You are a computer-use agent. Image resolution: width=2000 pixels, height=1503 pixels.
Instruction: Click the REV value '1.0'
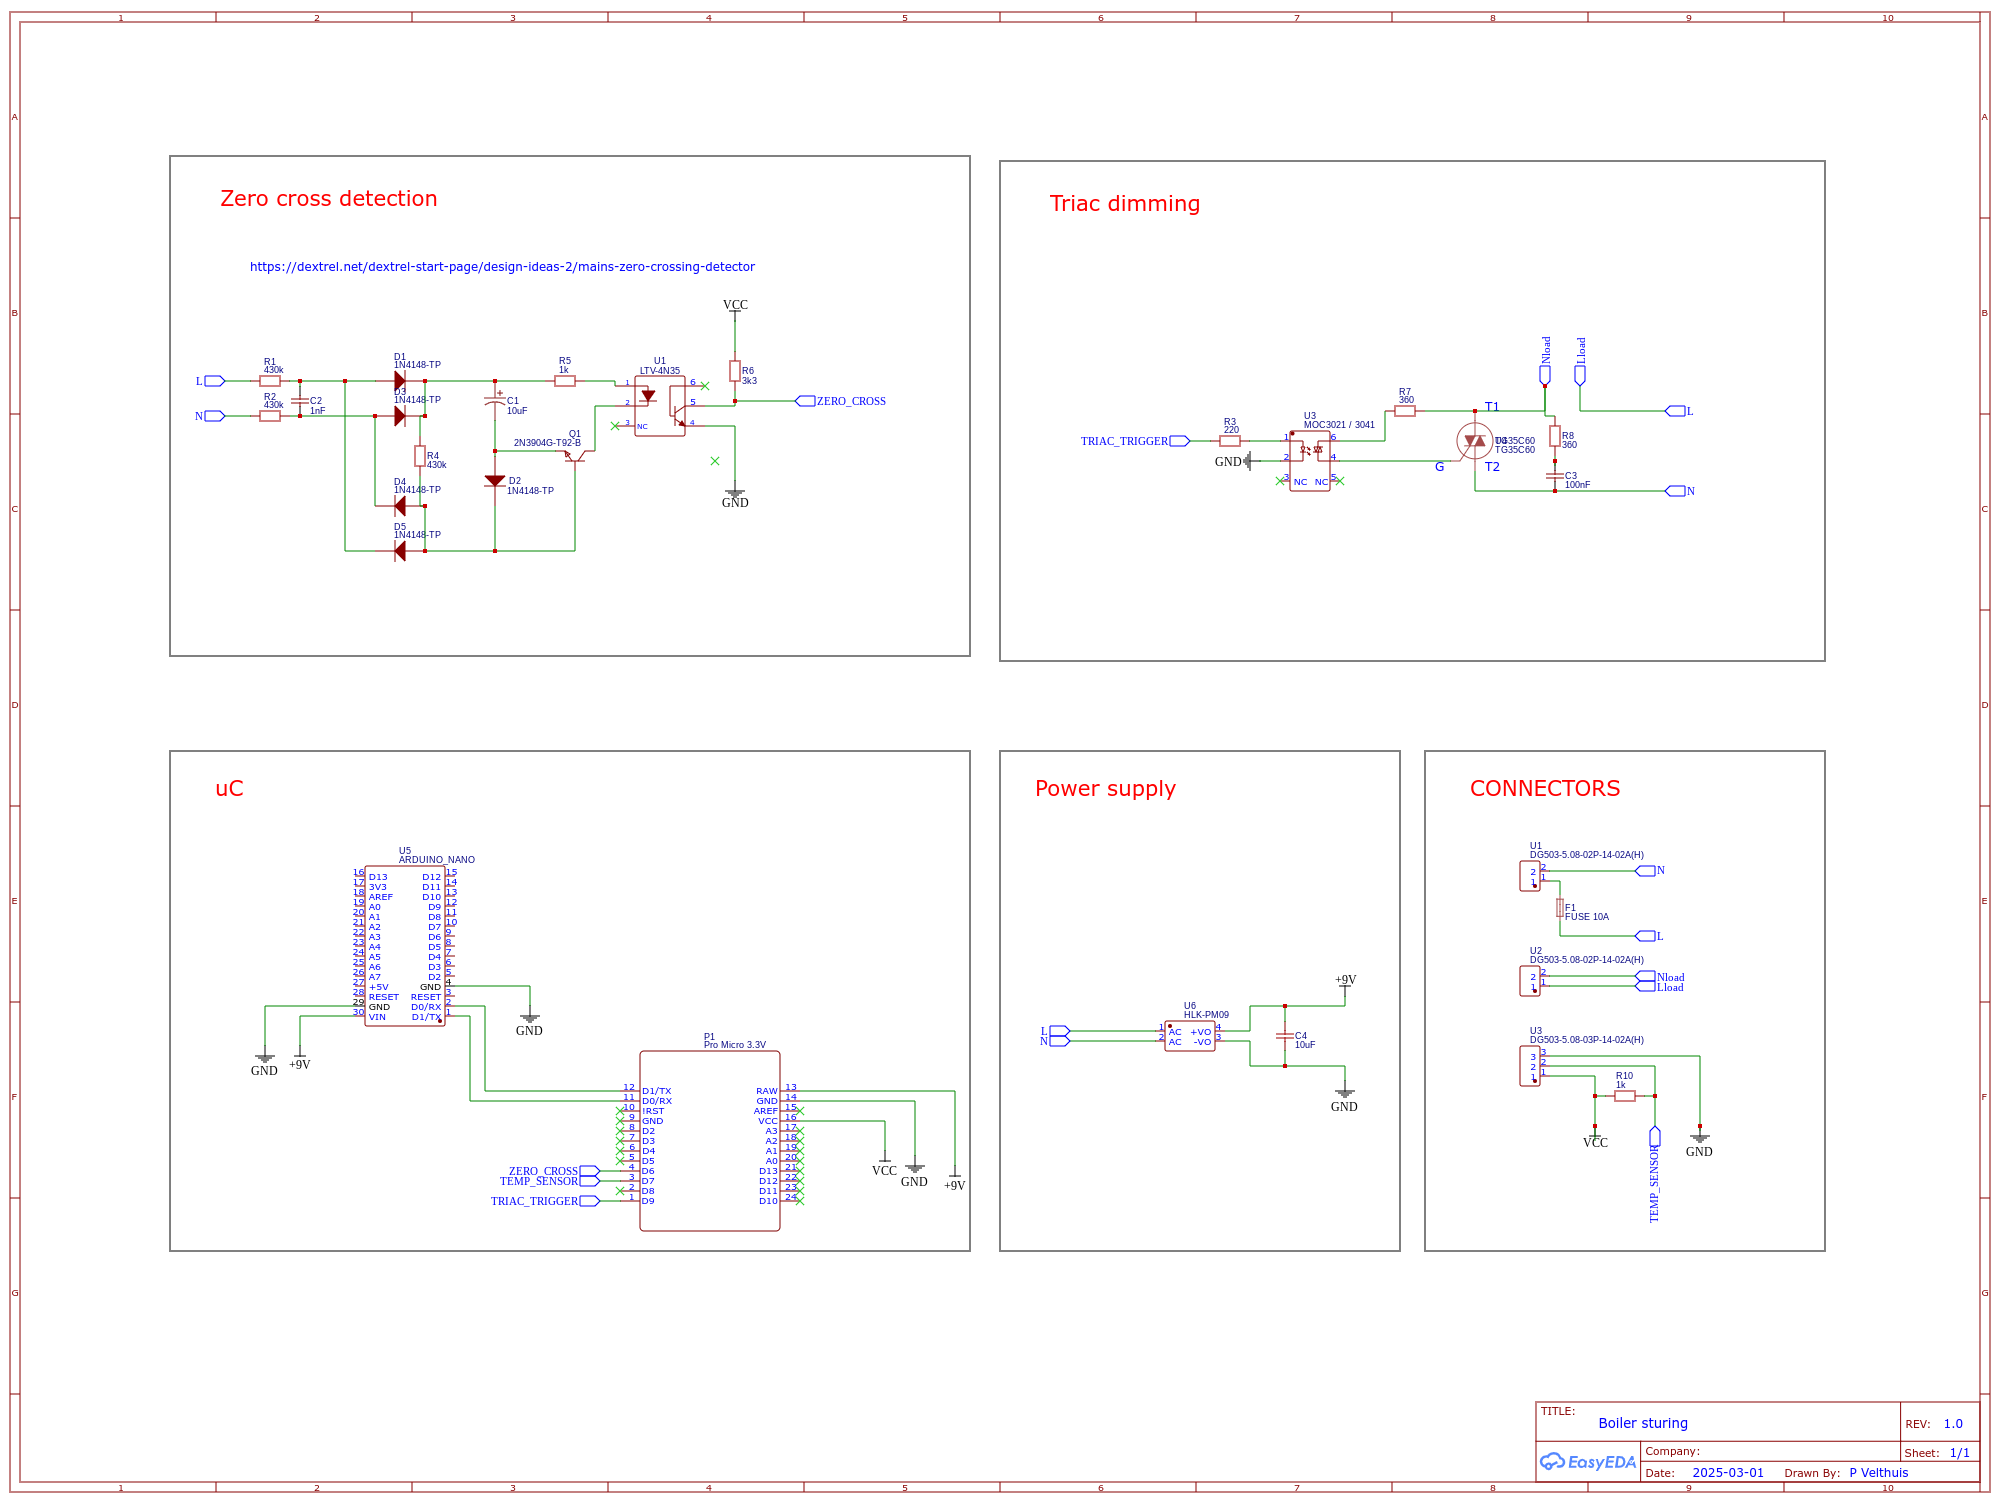[x=1953, y=1424]
